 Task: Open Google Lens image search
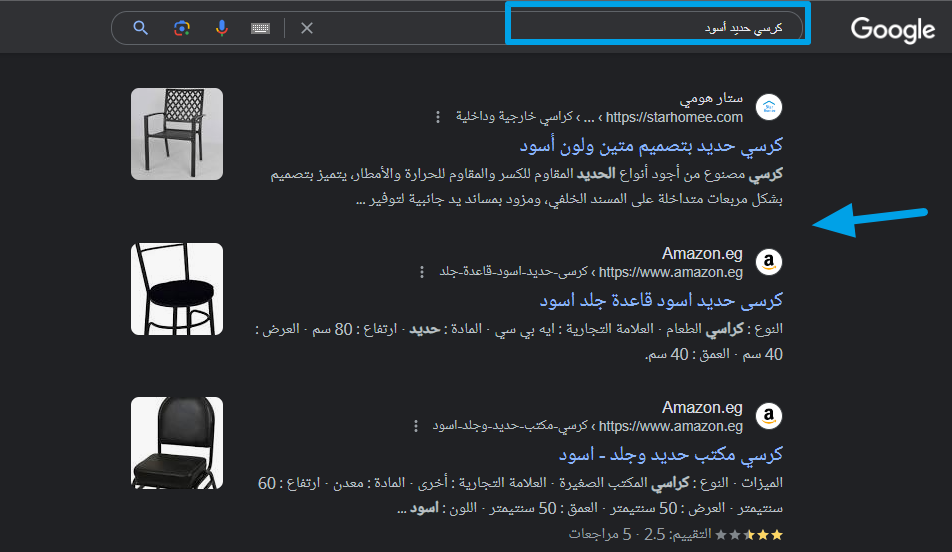(x=182, y=28)
